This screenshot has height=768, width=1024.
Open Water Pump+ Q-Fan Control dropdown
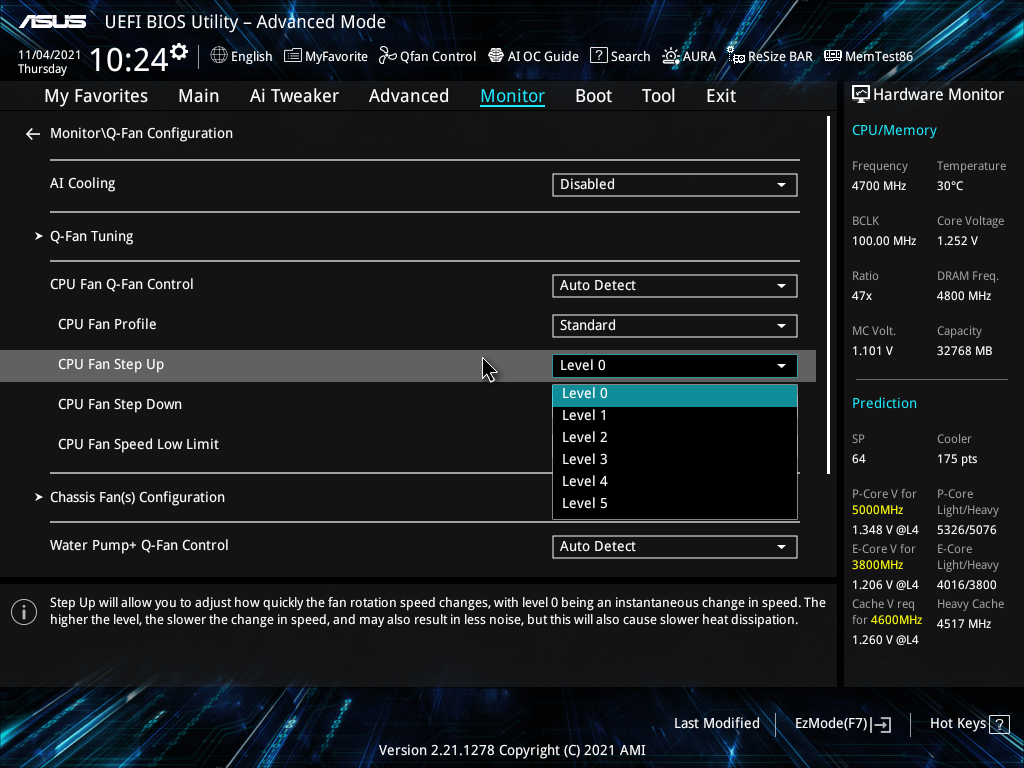click(675, 547)
